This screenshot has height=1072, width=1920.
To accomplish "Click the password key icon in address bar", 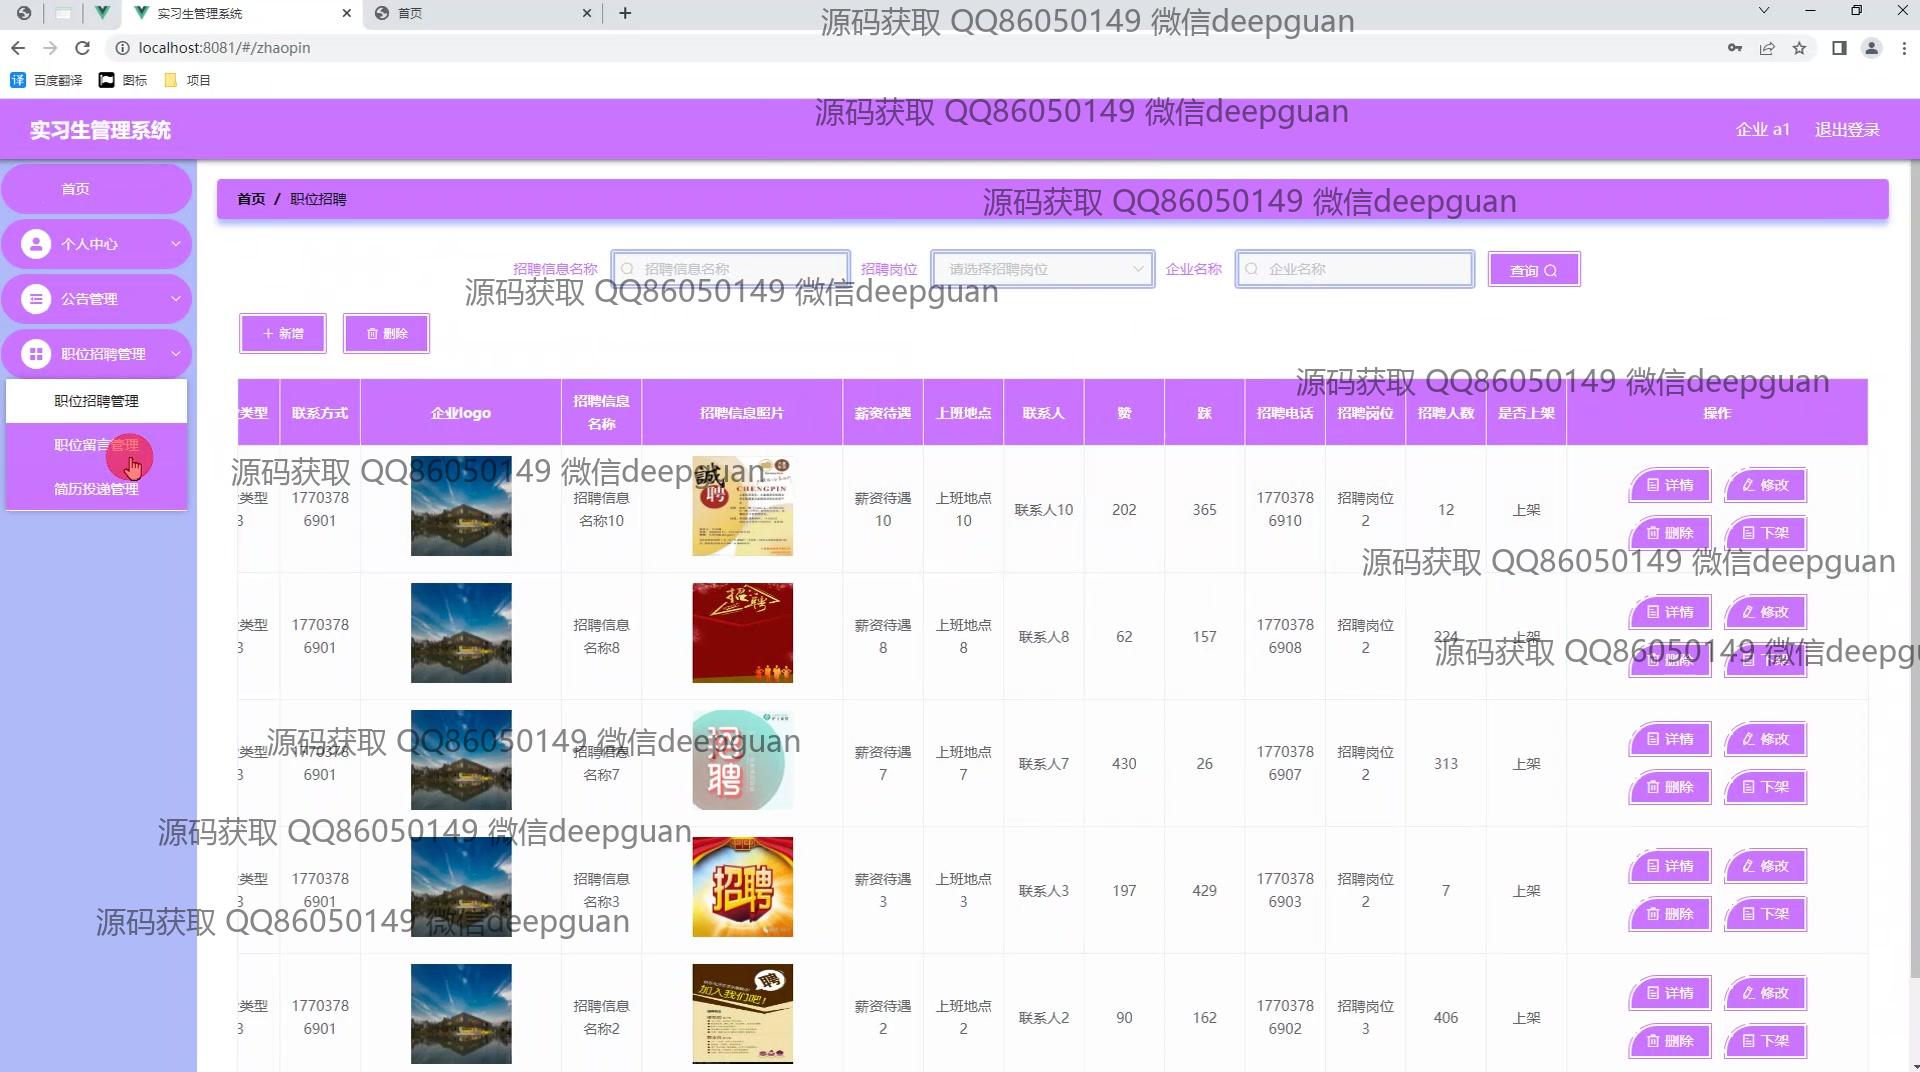I will click(1734, 48).
